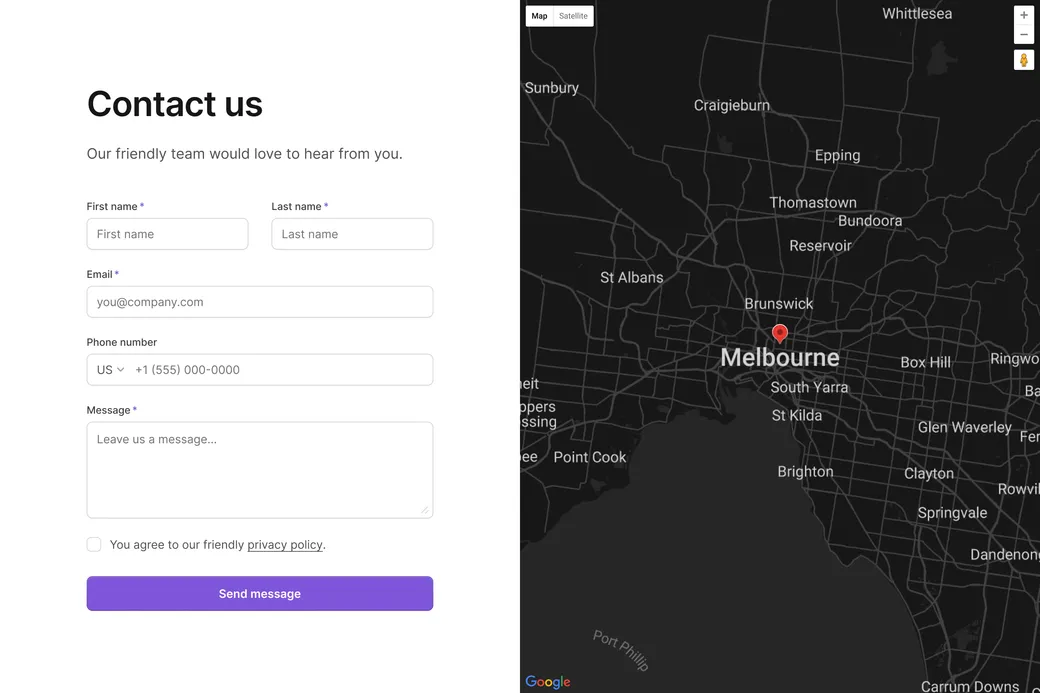
Task: Switch to the Satellite view tab
Action: (x=573, y=16)
